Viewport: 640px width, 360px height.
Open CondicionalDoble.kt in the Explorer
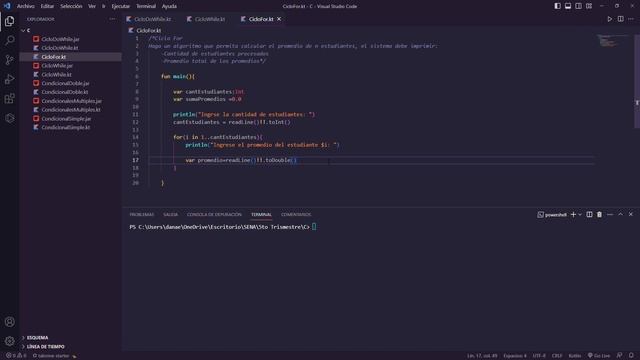tap(64, 92)
